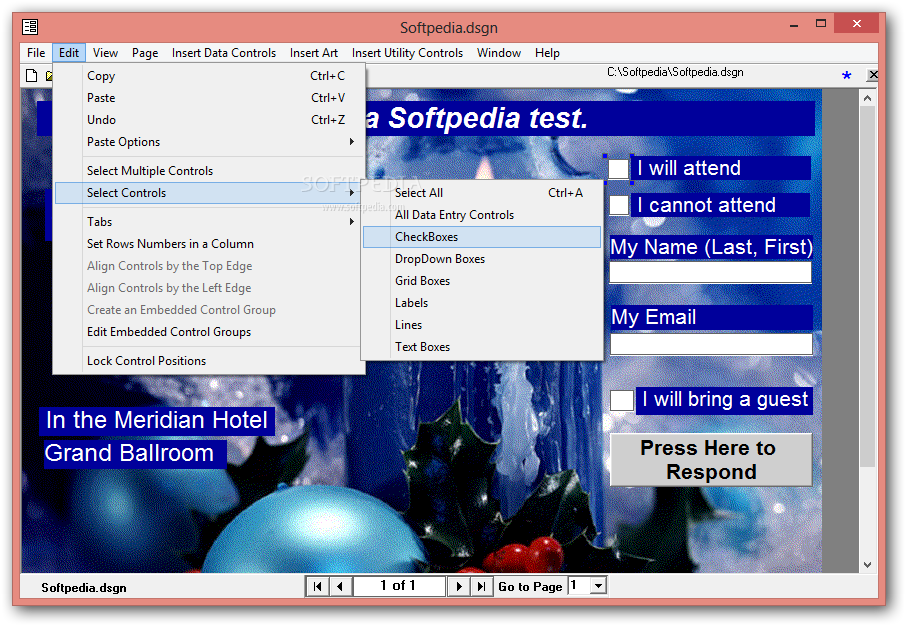Click the 'I will bring a guest' label

(x=724, y=401)
